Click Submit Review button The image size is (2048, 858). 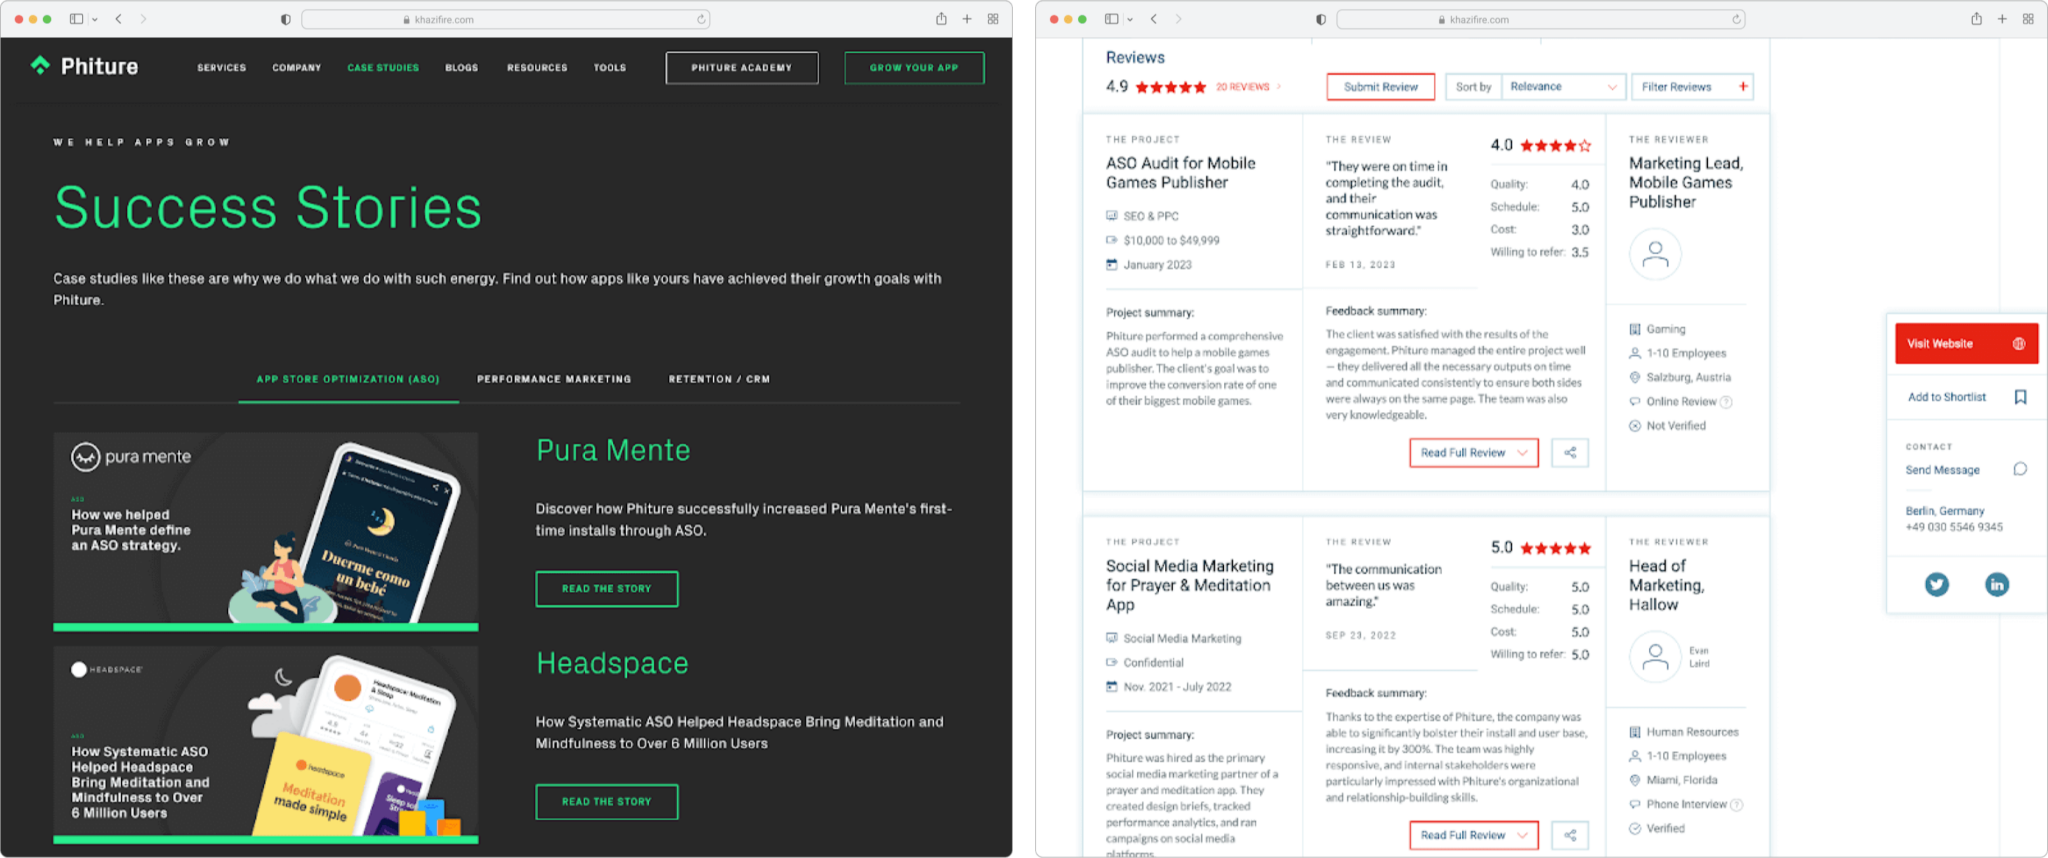click(x=1381, y=87)
